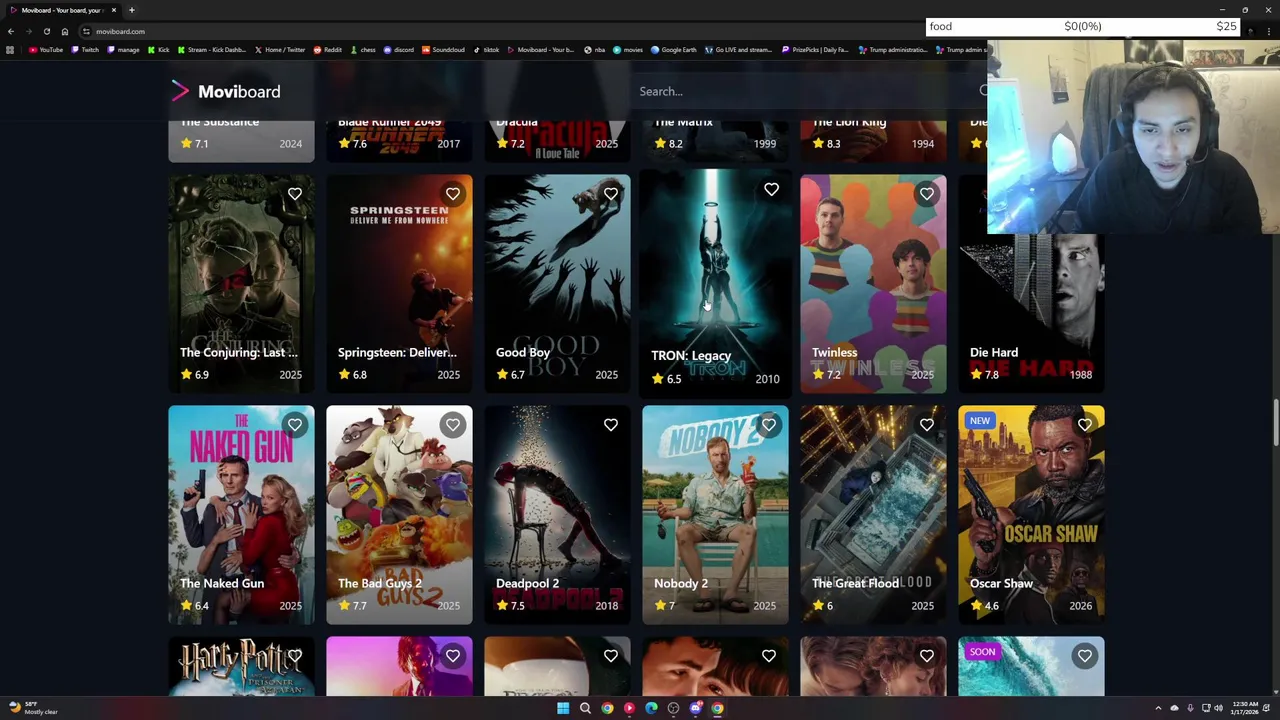Open the weather widget on the taskbar
This screenshot has width=1280, height=720.
pyautogui.click(x=32, y=708)
